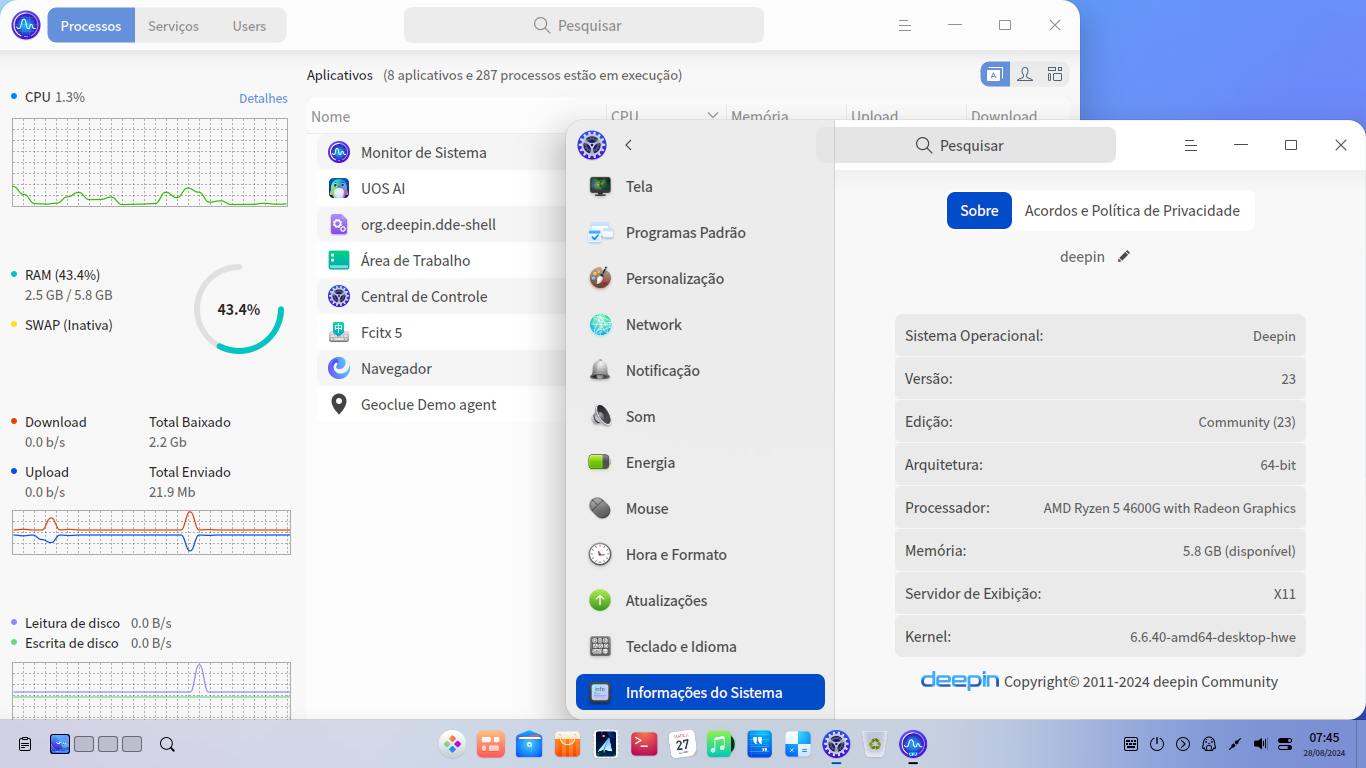The width and height of the screenshot is (1366, 768).
Task: Open the File Manager dock icon
Action: point(529,744)
